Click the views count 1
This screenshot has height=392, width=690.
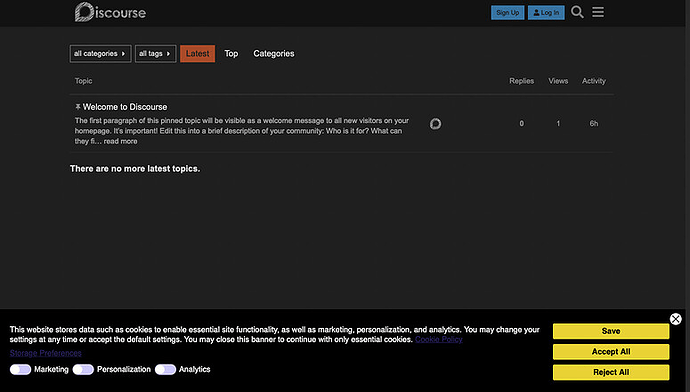[x=558, y=124]
